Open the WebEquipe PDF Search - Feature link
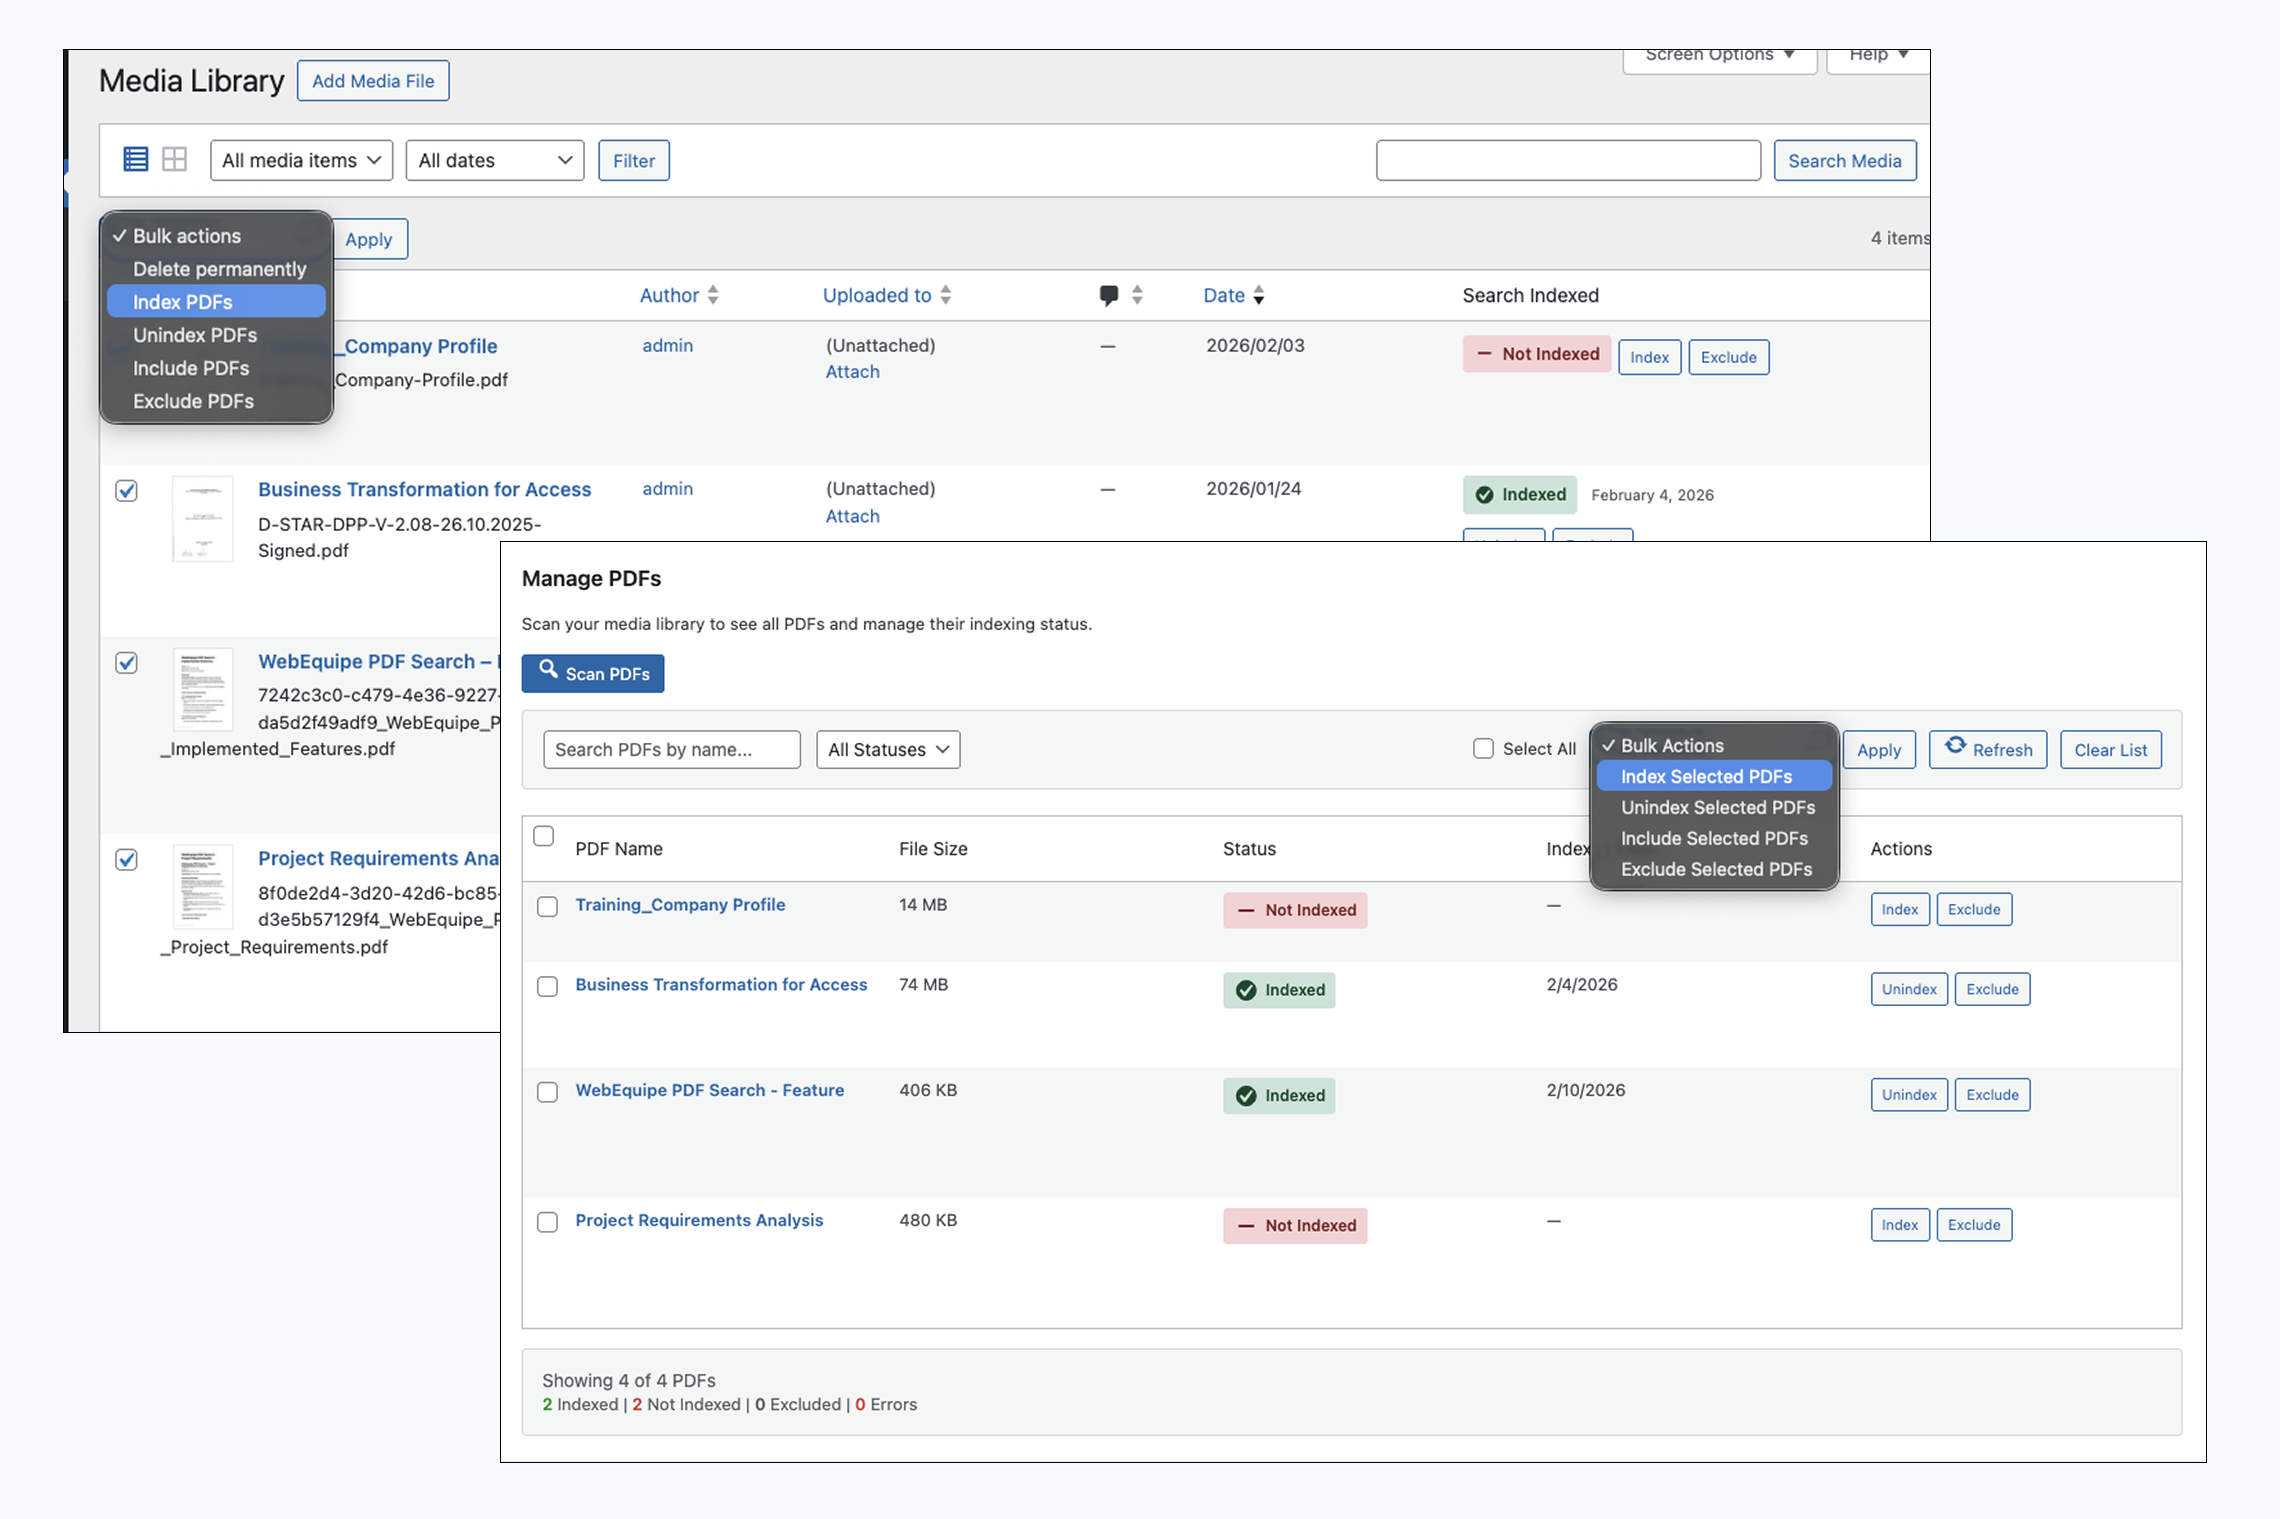This screenshot has width=2280, height=1519. click(709, 1090)
